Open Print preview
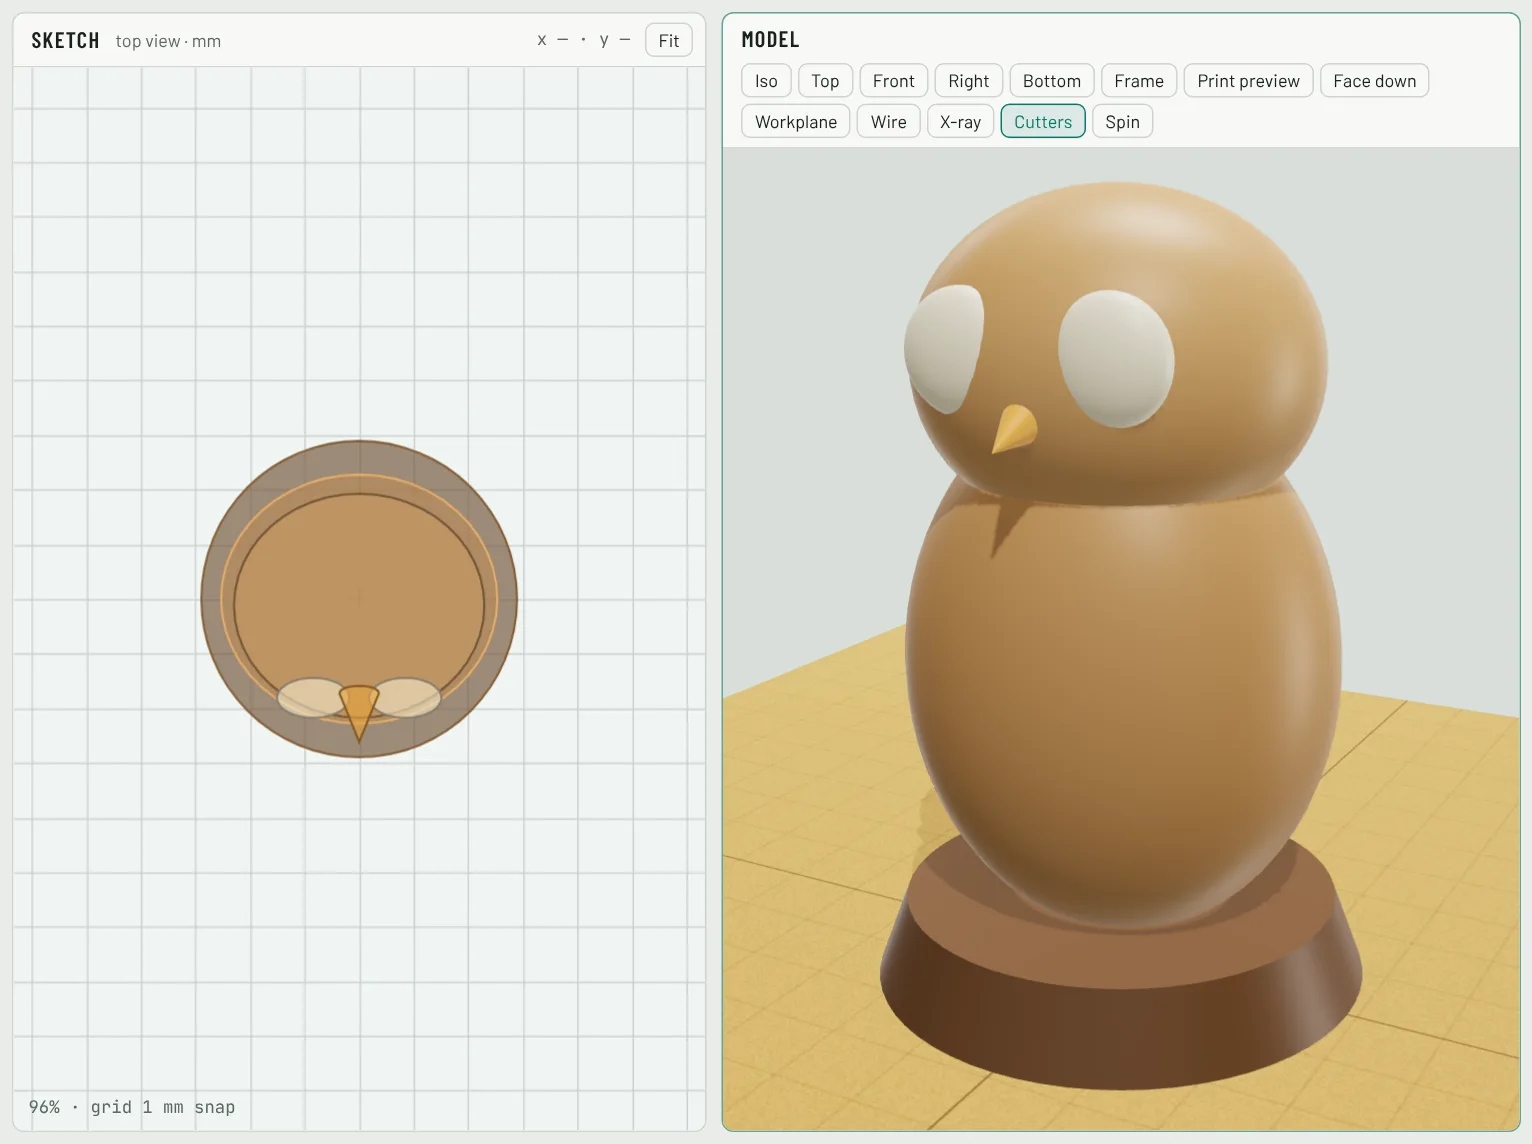This screenshot has height=1144, width=1532. [1248, 81]
